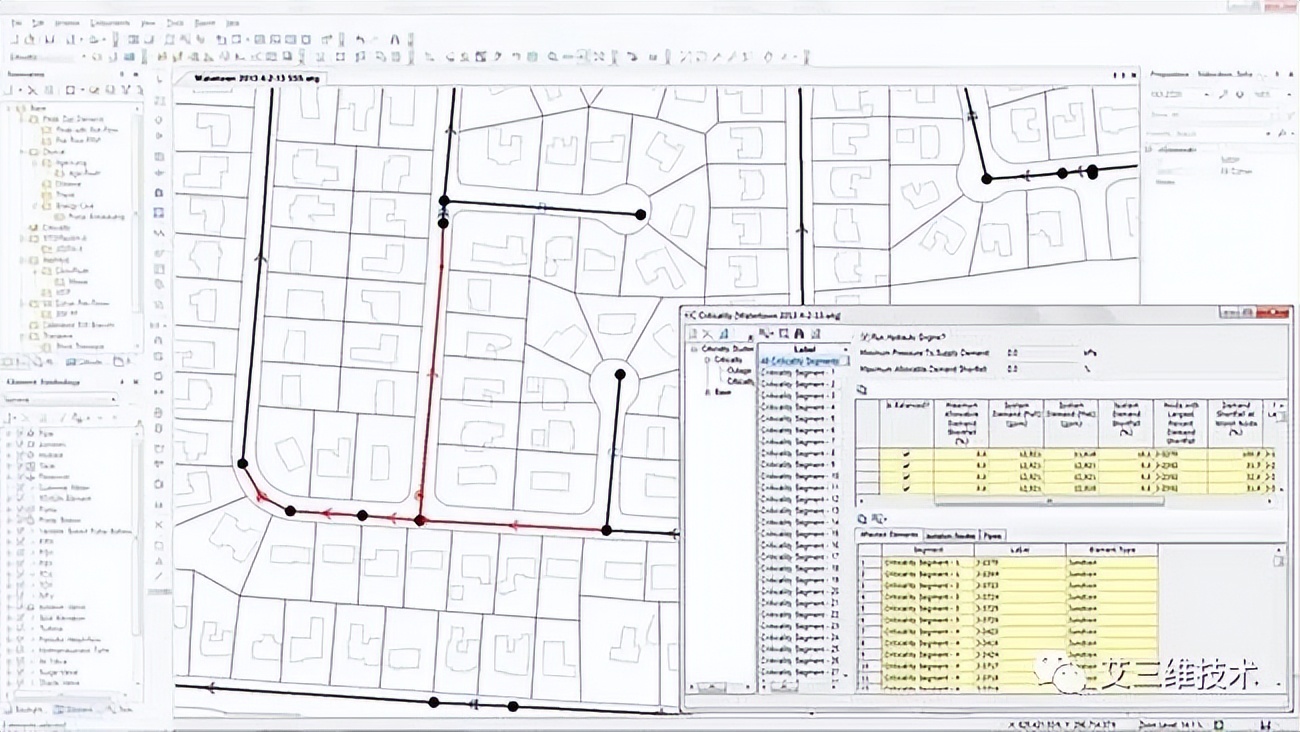Click the delete X icon in Scenarios panel toolbar
The height and width of the screenshot is (732, 1300).
(33, 91)
